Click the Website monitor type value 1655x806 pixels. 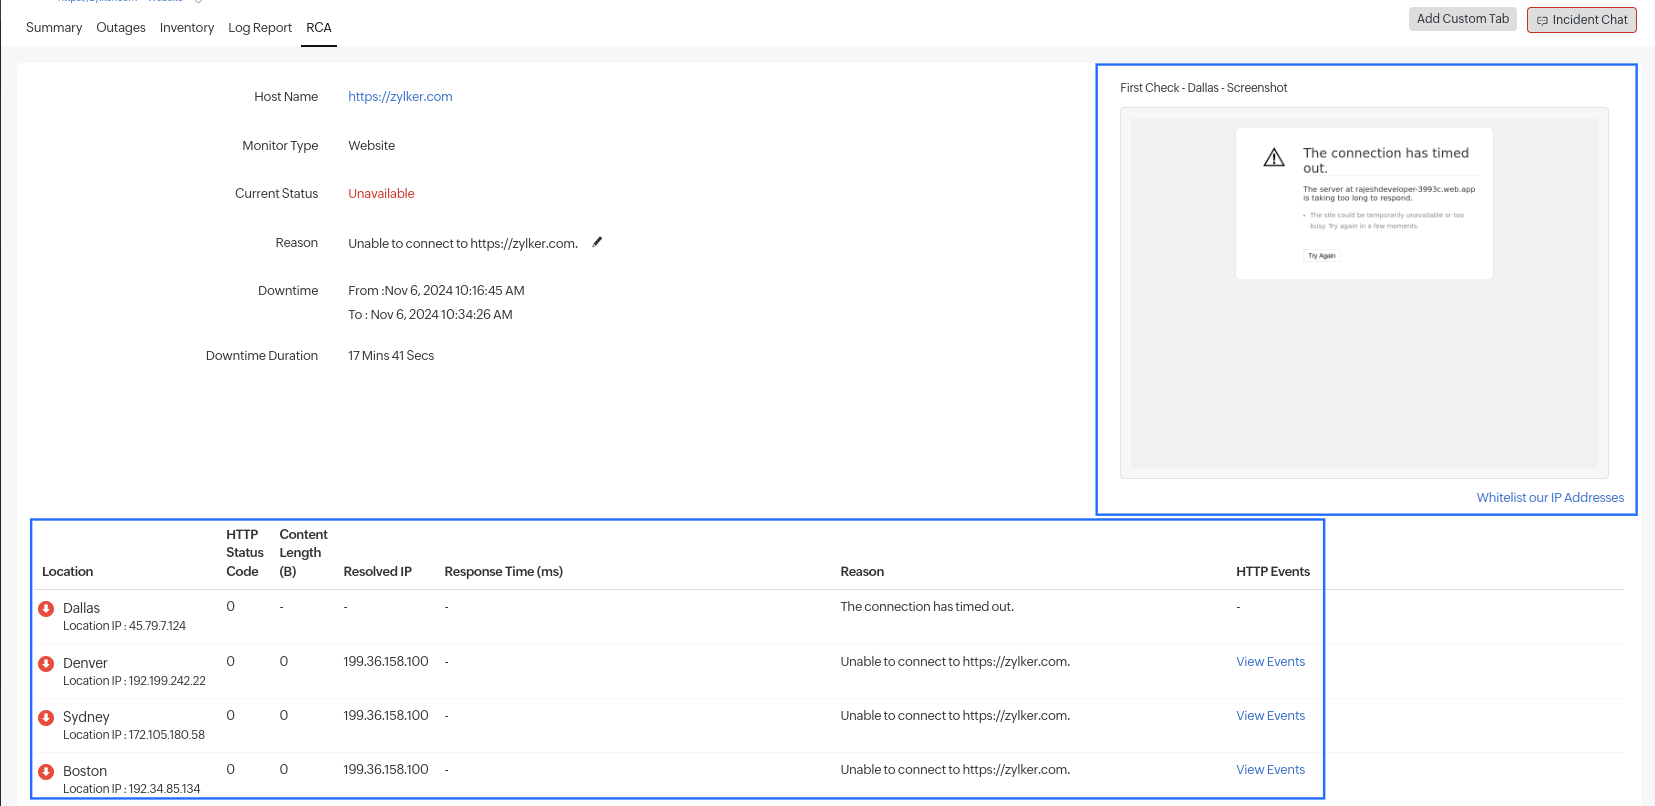(372, 145)
